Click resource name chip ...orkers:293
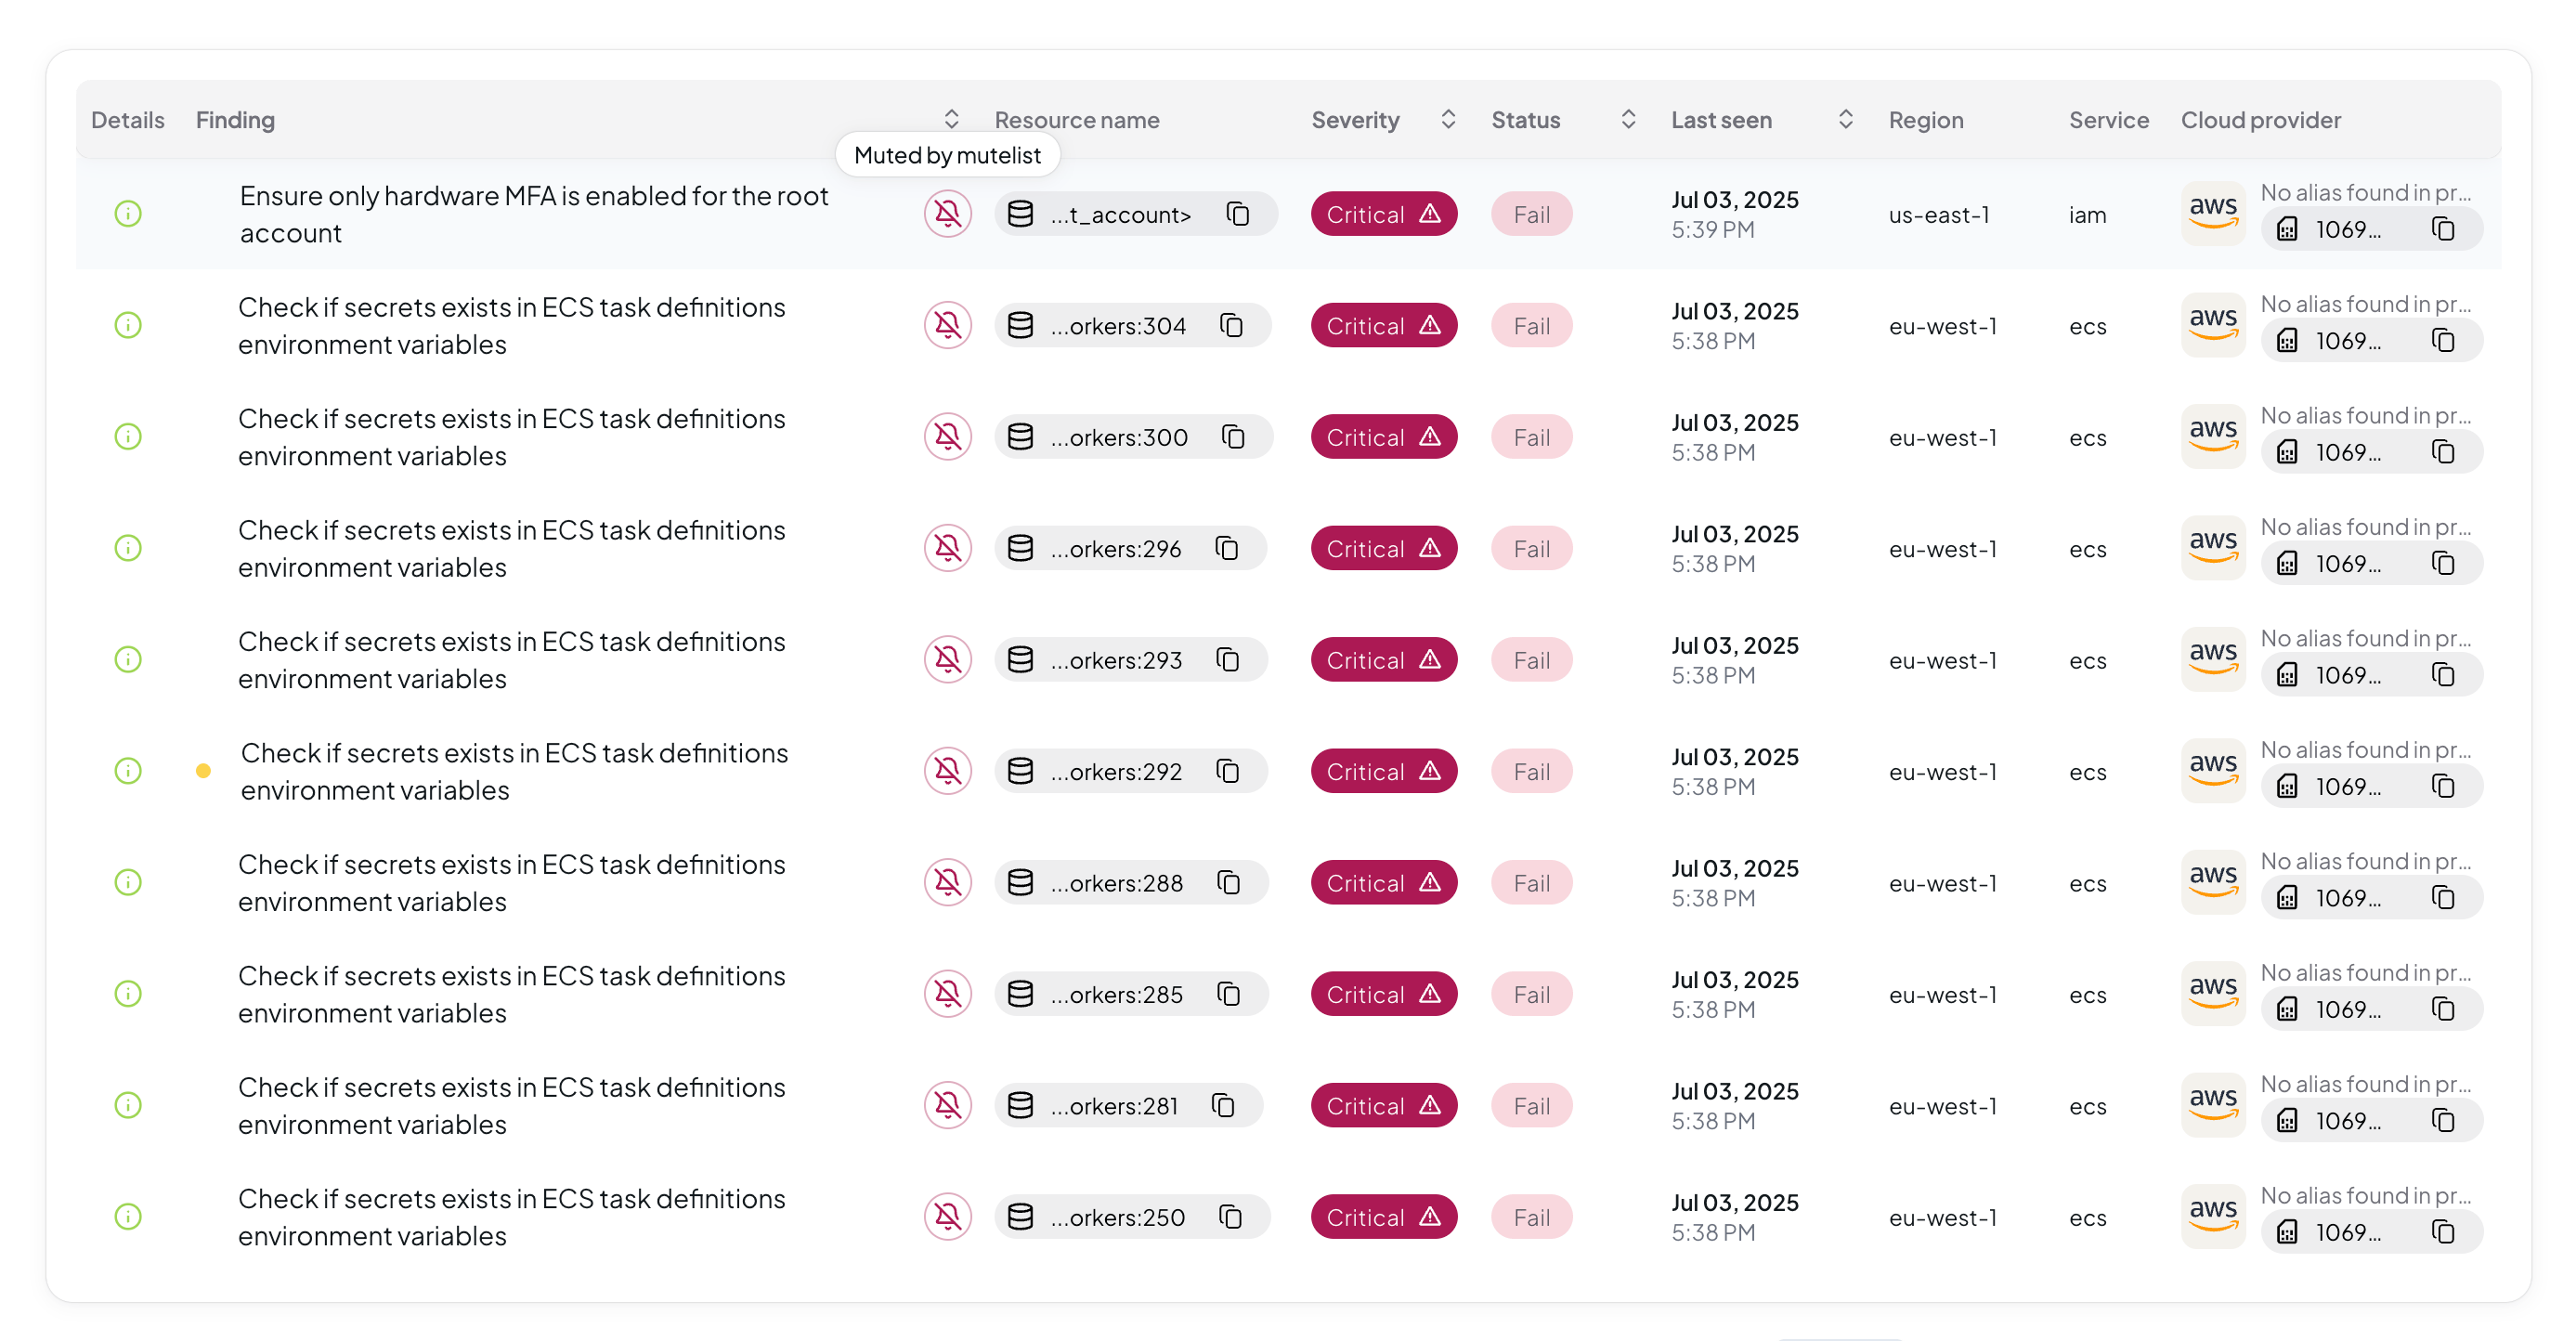The height and width of the screenshot is (1341, 2576). (x=1130, y=660)
